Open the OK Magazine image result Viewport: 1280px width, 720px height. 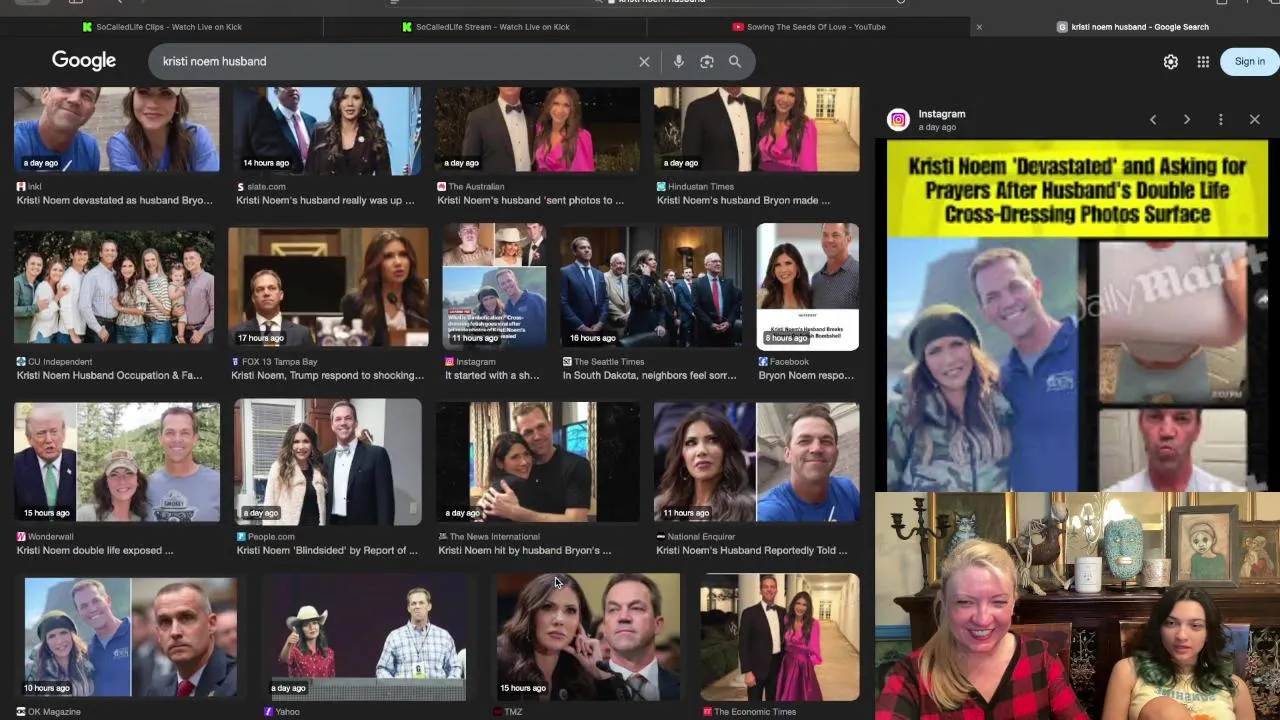point(131,637)
